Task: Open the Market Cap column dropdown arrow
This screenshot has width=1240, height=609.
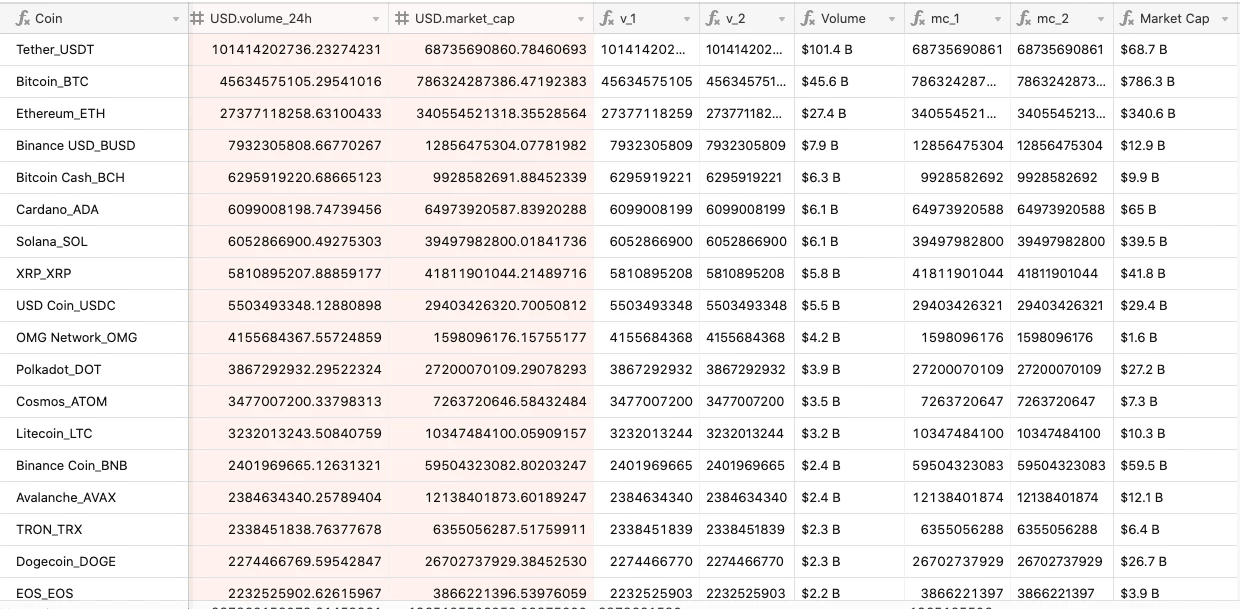Action: tap(1226, 19)
